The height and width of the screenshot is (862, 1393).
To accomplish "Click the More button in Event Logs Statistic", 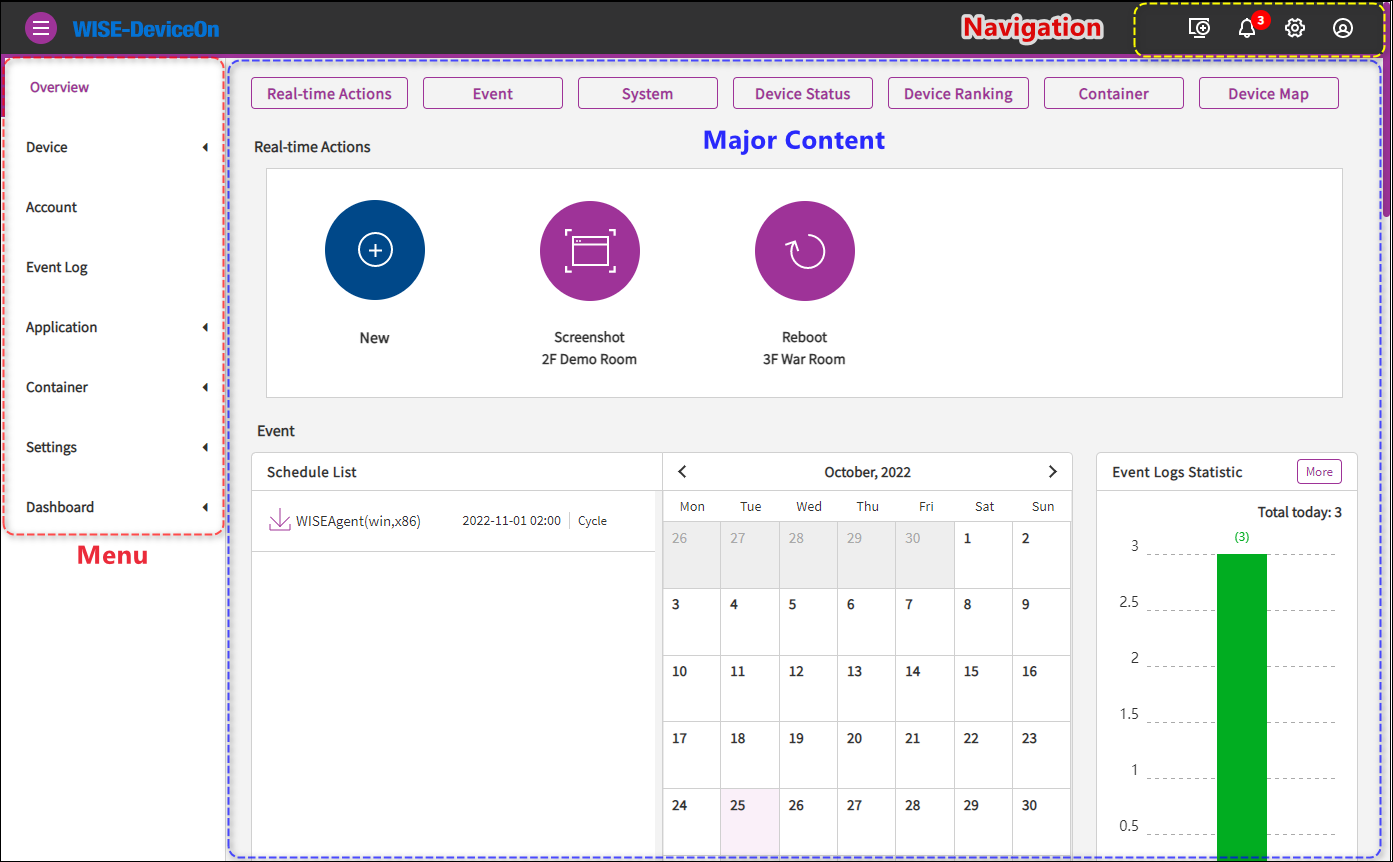I will [x=1319, y=472].
